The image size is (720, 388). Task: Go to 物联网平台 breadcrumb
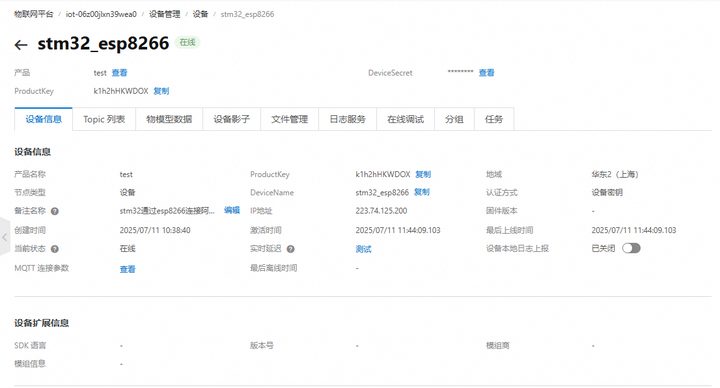coord(34,14)
